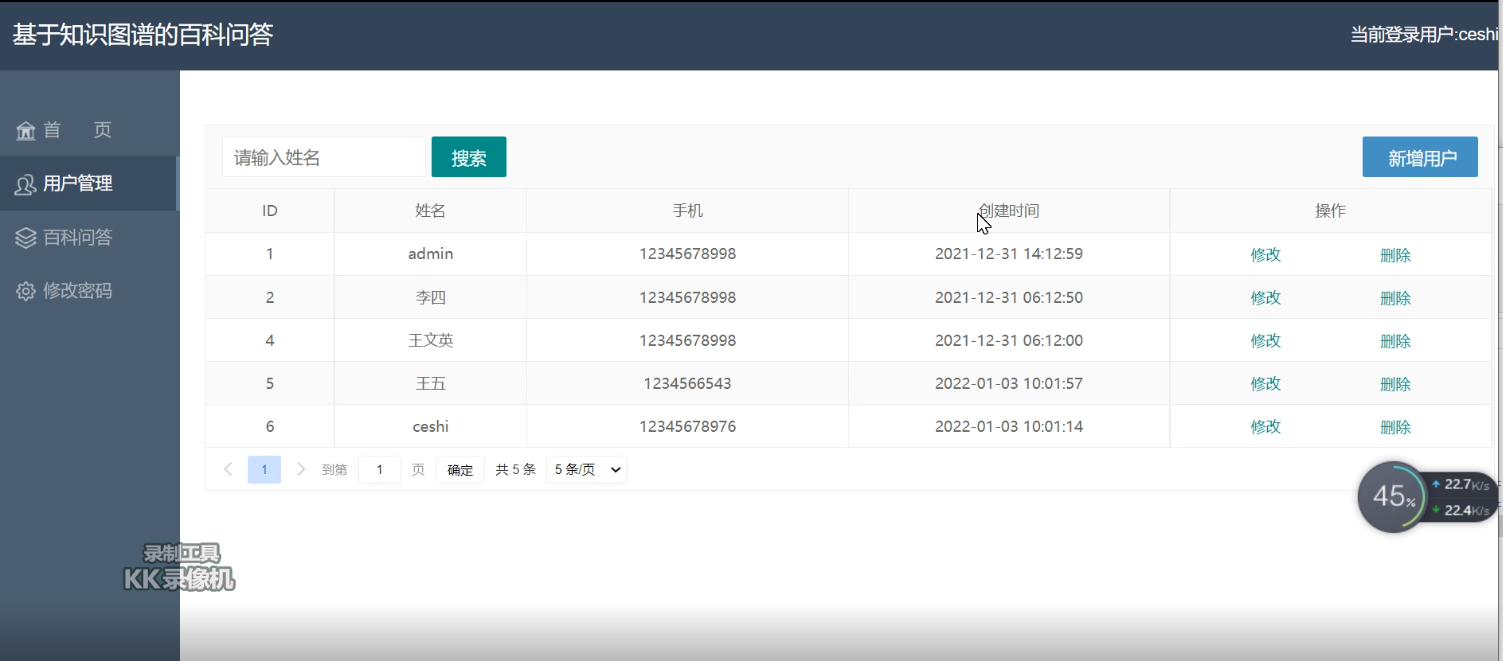Click the name cell ceshi in table
The image size is (1503, 661).
[x=430, y=427]
